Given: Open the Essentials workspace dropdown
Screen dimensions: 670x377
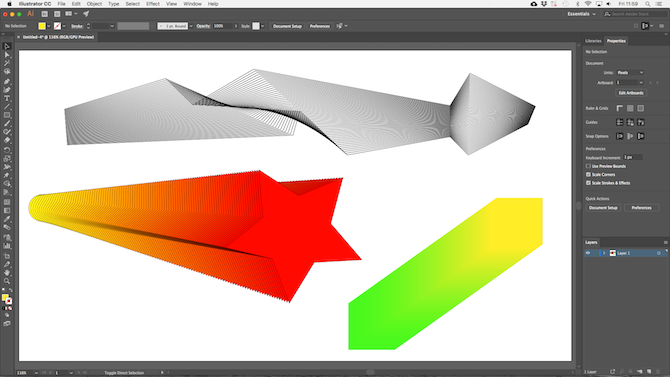Looking at the screenshot, I should pyautogui.click(x=581, y=14).
